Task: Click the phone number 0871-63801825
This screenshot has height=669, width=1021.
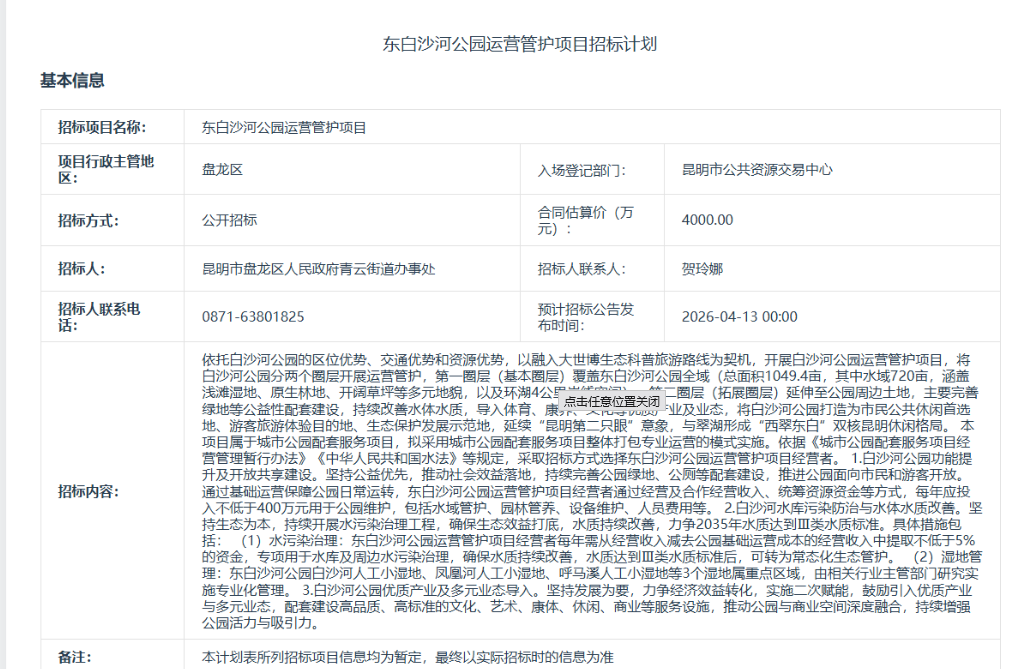Action: [253, 317]
